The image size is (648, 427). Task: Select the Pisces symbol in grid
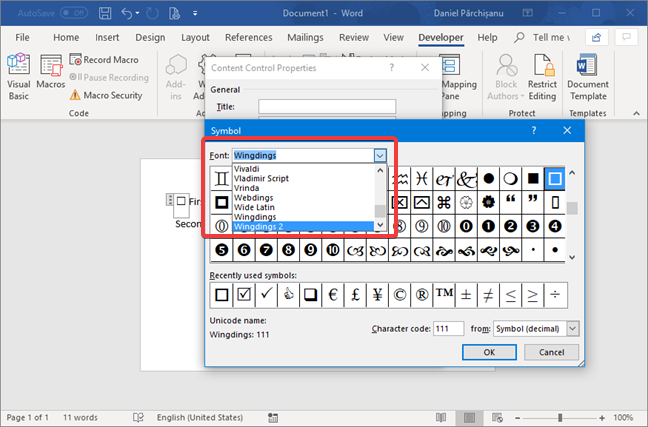coord(422,179)
